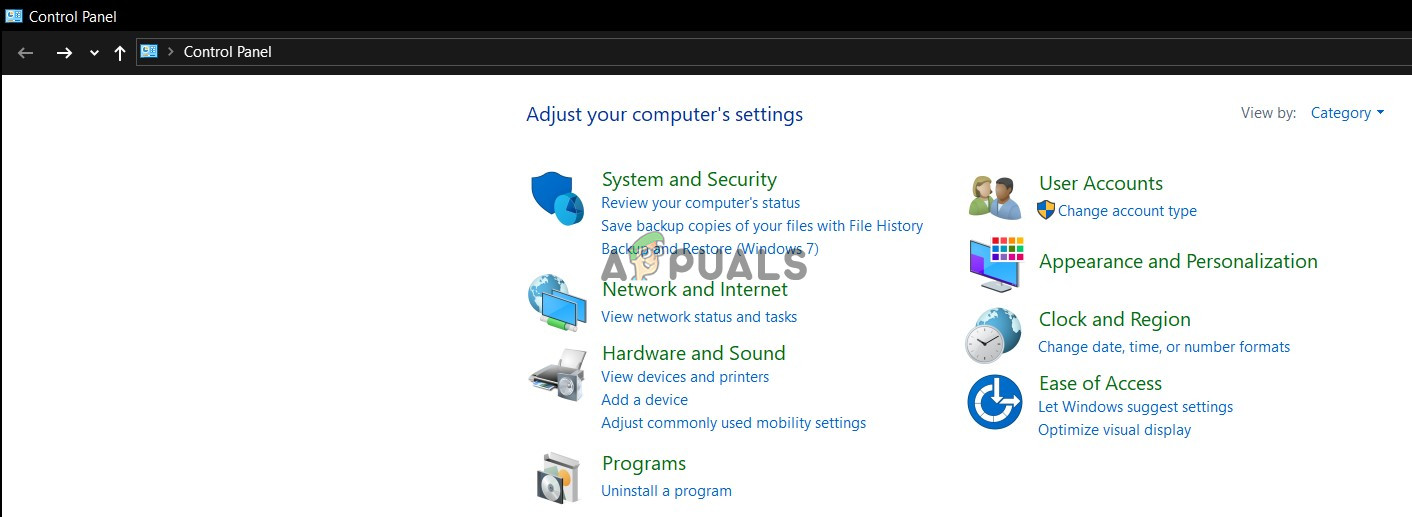Click Change account type link
1412x517 pixels.
coord(1127,211)
